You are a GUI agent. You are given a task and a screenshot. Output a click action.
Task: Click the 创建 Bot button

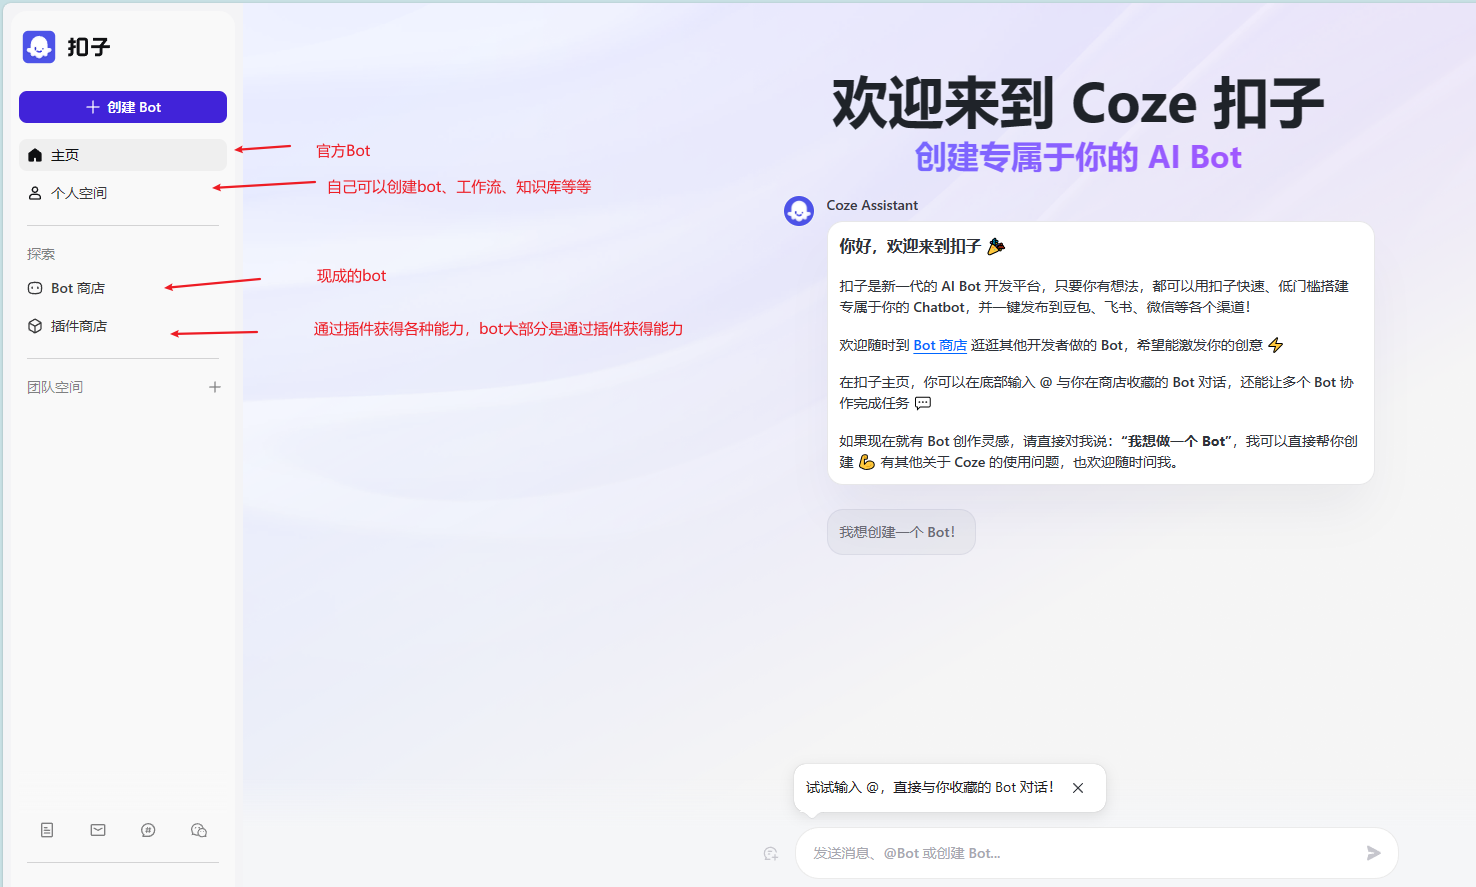coord(123,107)
